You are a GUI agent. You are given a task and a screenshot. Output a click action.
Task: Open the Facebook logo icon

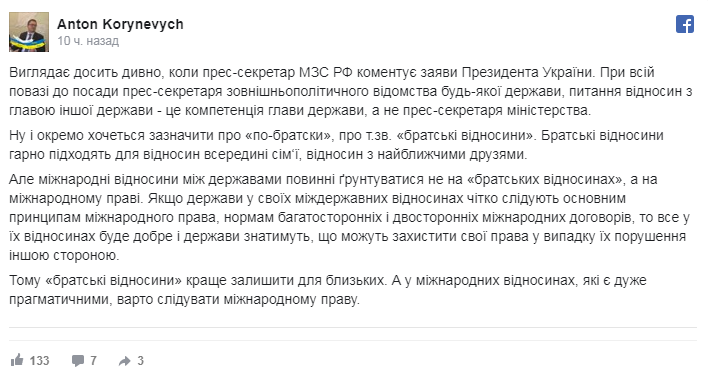(x=685, y=24)
